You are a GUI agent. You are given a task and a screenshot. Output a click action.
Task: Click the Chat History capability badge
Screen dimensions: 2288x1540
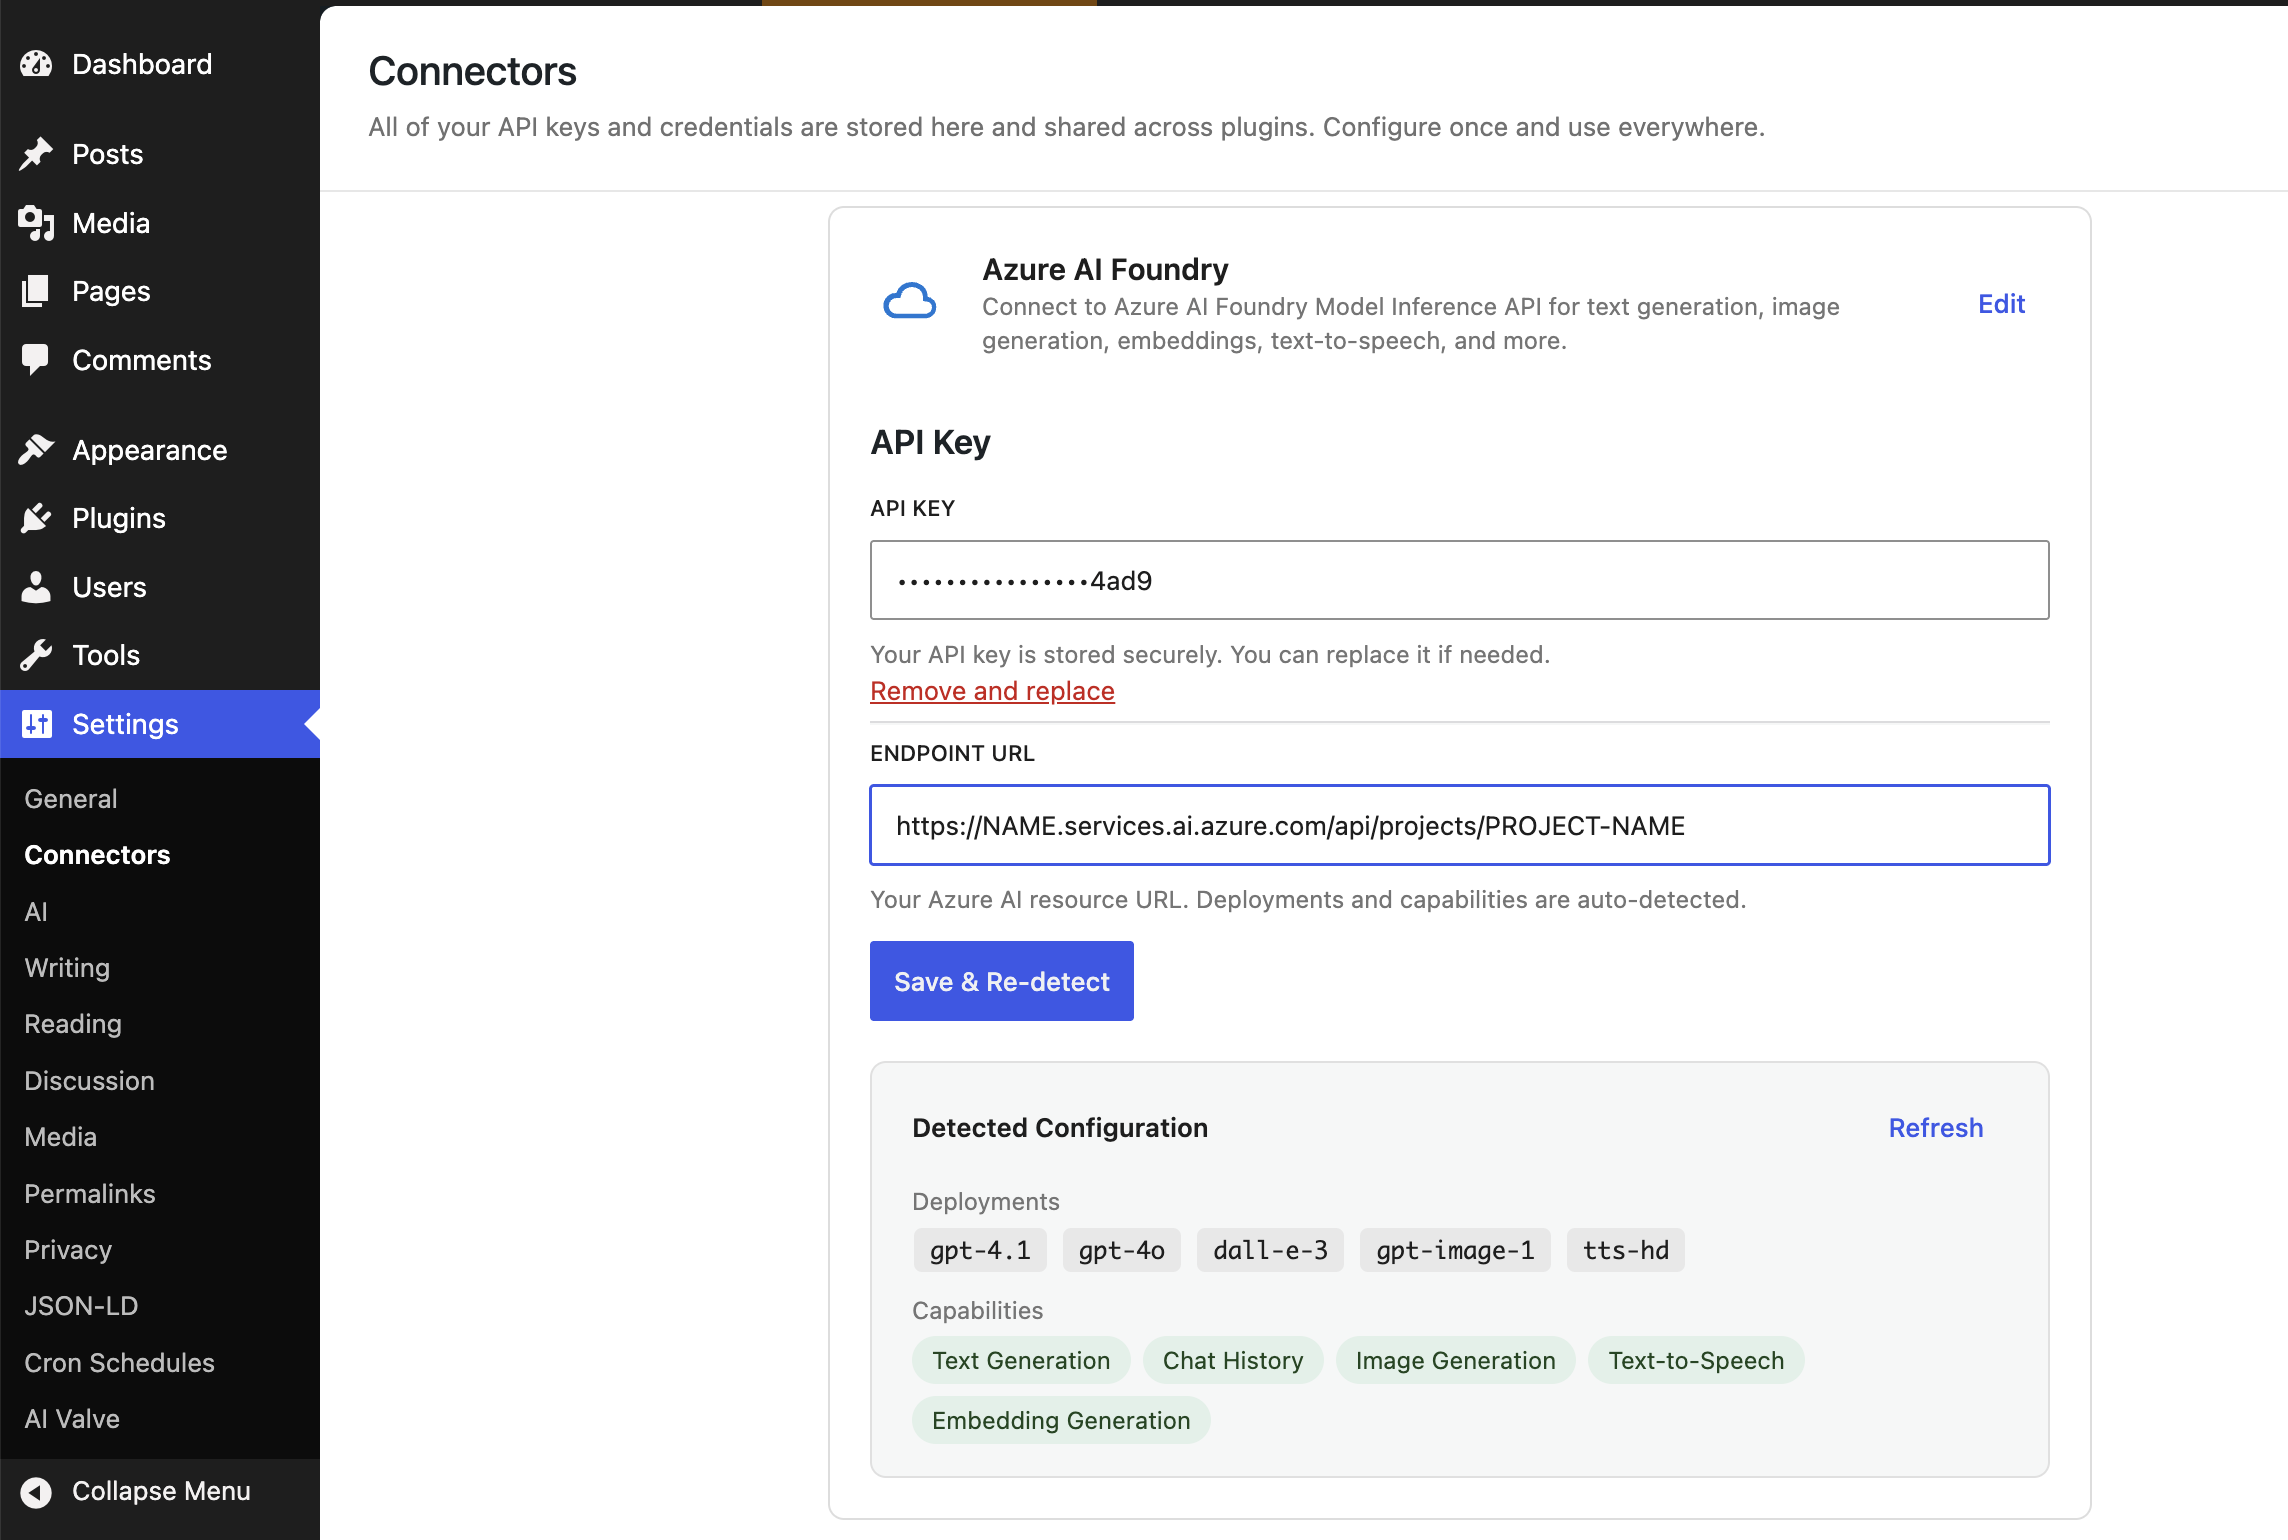click(1233, 1360)
